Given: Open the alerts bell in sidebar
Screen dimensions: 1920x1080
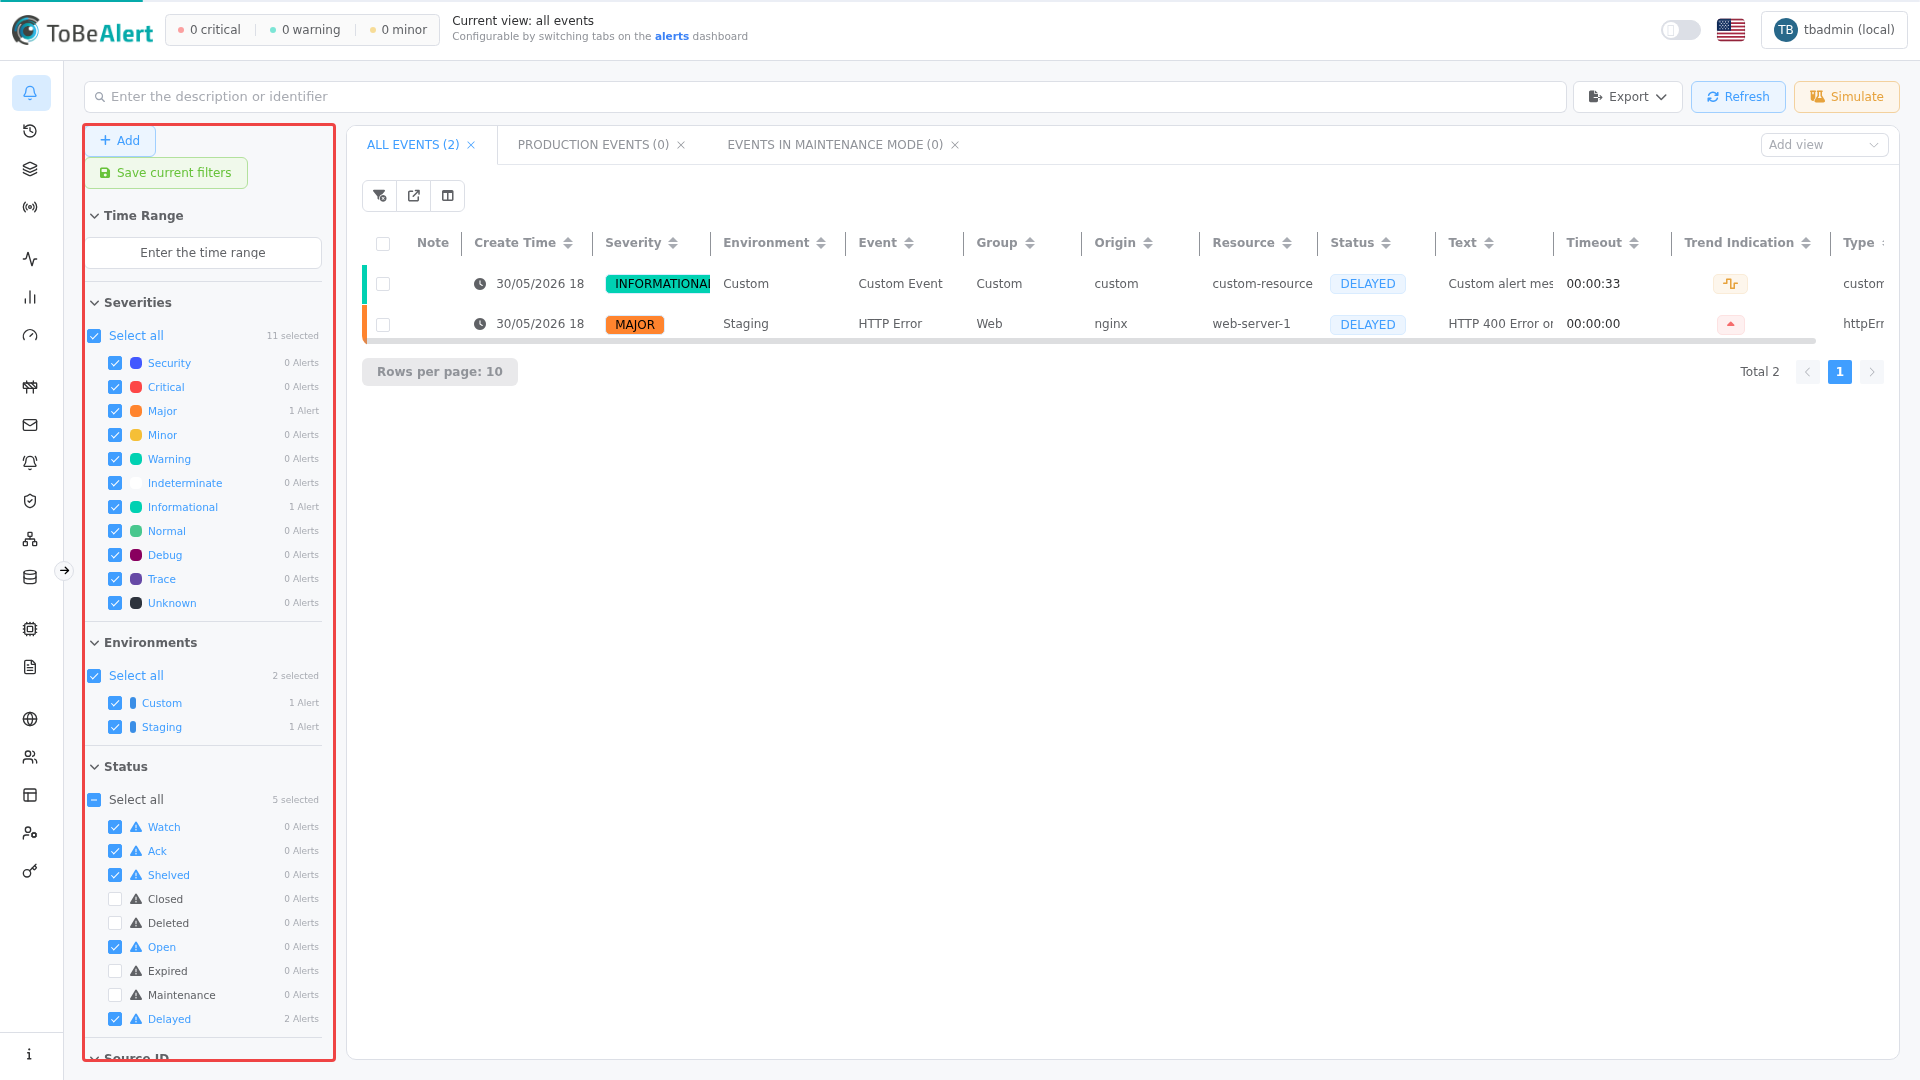Looking at the screenshot, I should (31, 93).
